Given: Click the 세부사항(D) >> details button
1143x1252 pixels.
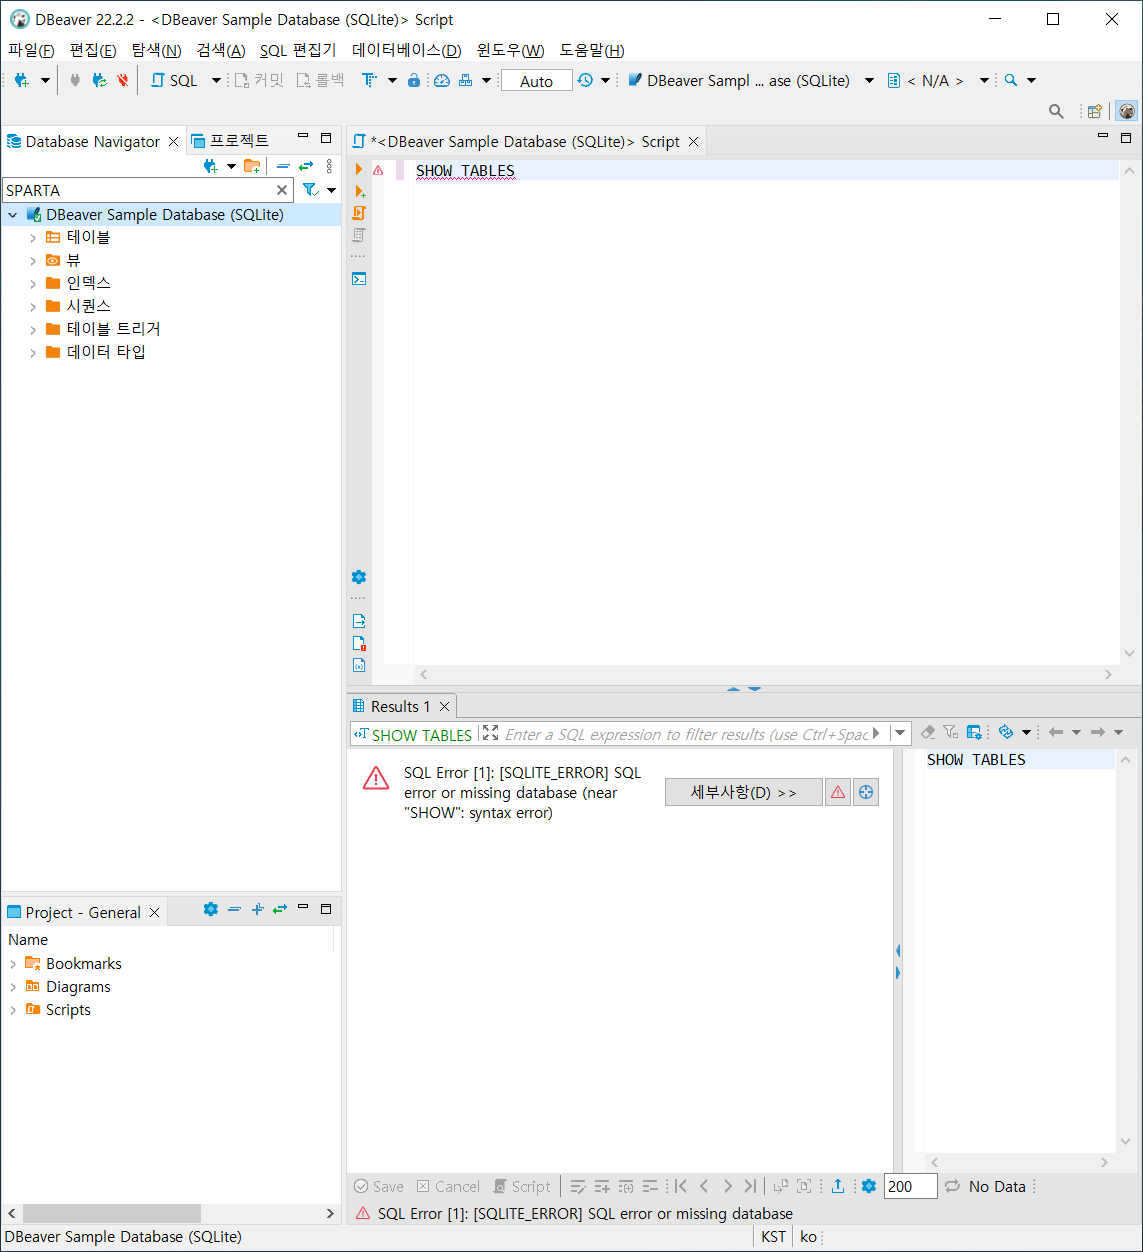Looking at the screenshot, I should coord(744,792).
